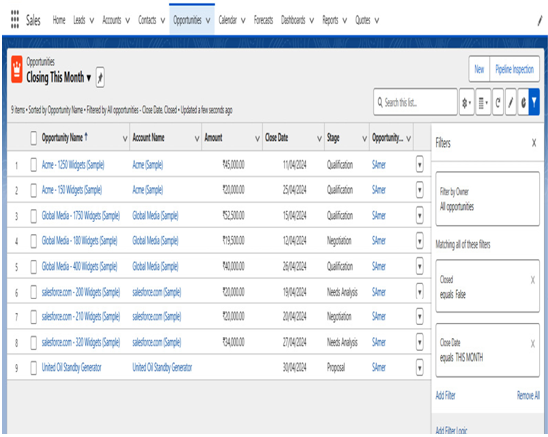Check salesforce.com - 200 Widgets checkbox
The width and height of the screenshot is (548, 437).
point(34,292)
